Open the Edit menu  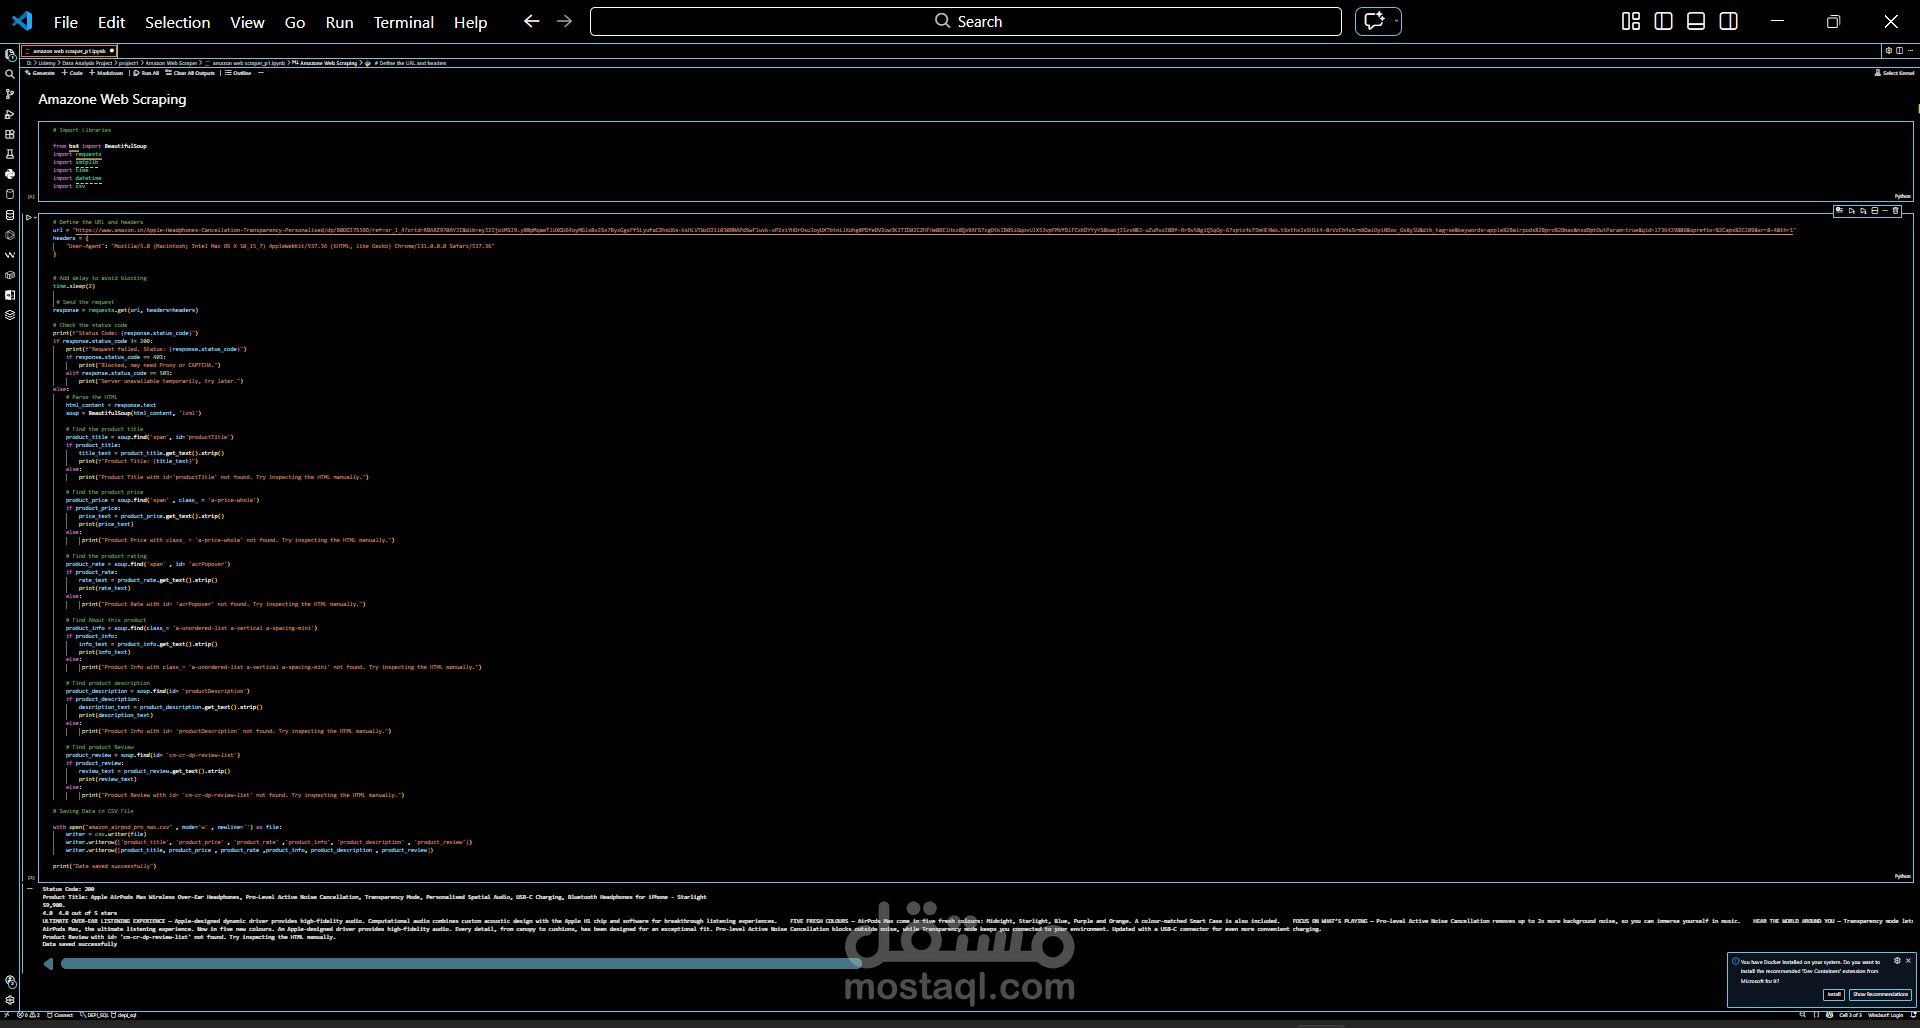tap(111, 22)
